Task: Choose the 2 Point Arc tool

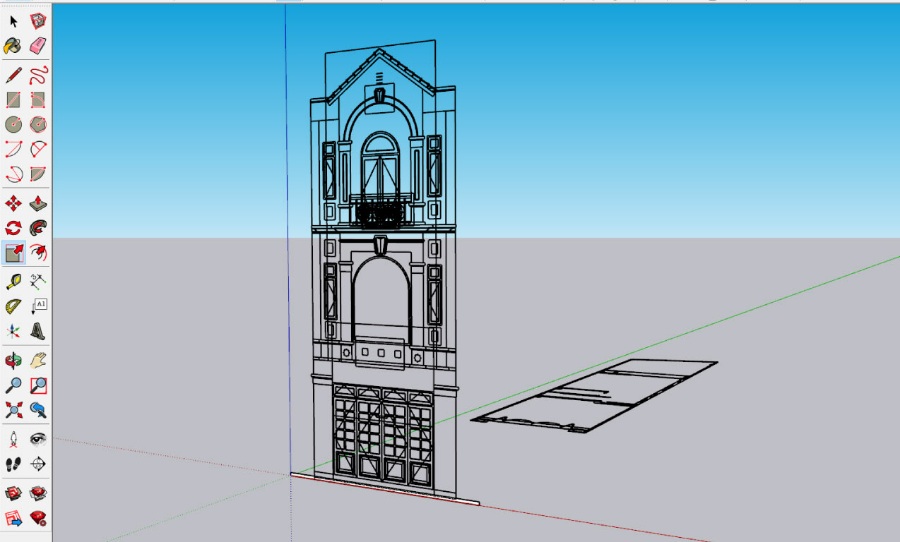Action: click(x=38, y=149)
